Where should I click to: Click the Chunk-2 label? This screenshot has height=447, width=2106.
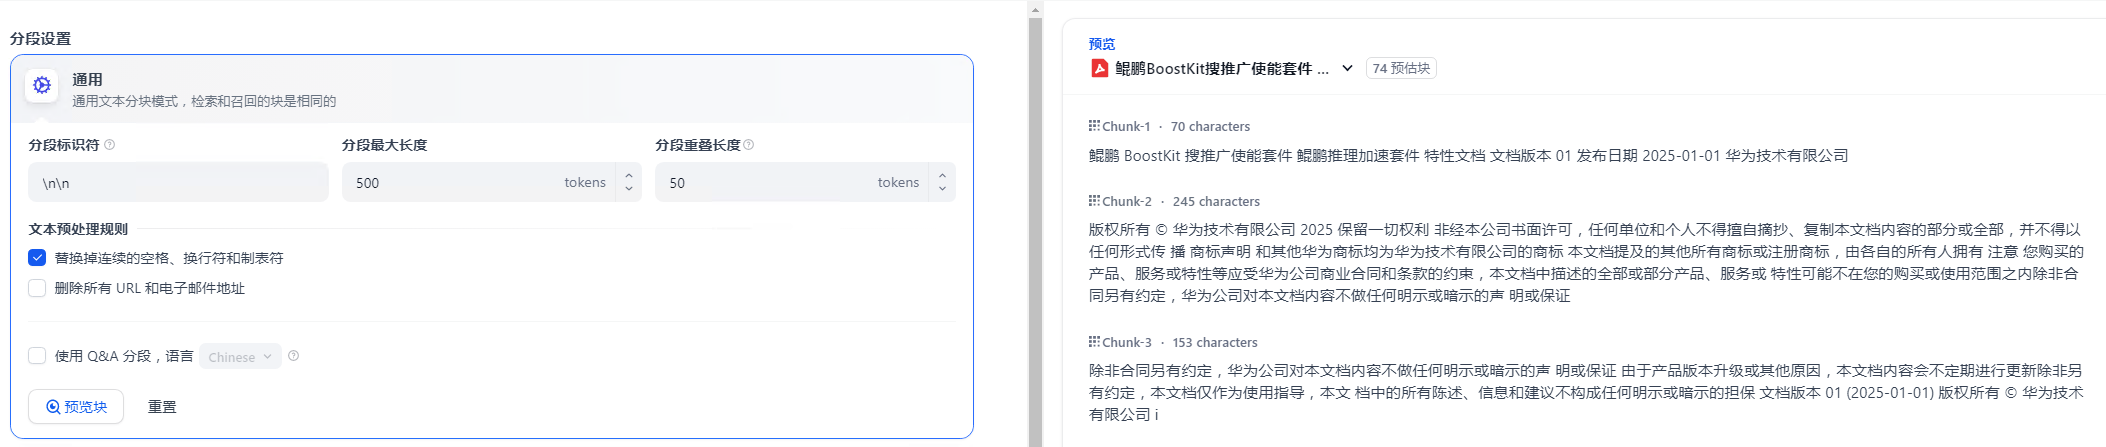pos(1127,201)
